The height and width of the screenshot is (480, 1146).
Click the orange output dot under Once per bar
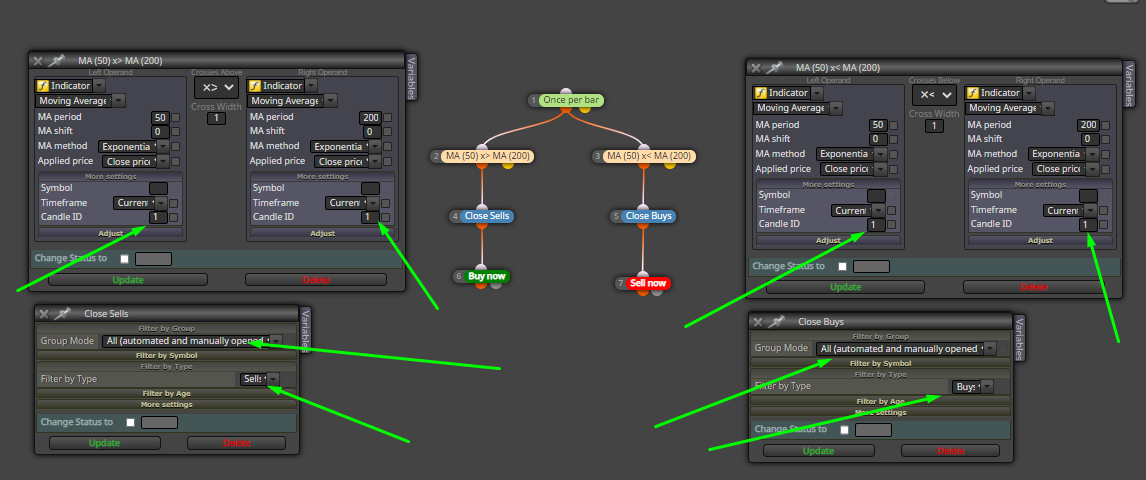coord(566,110)
